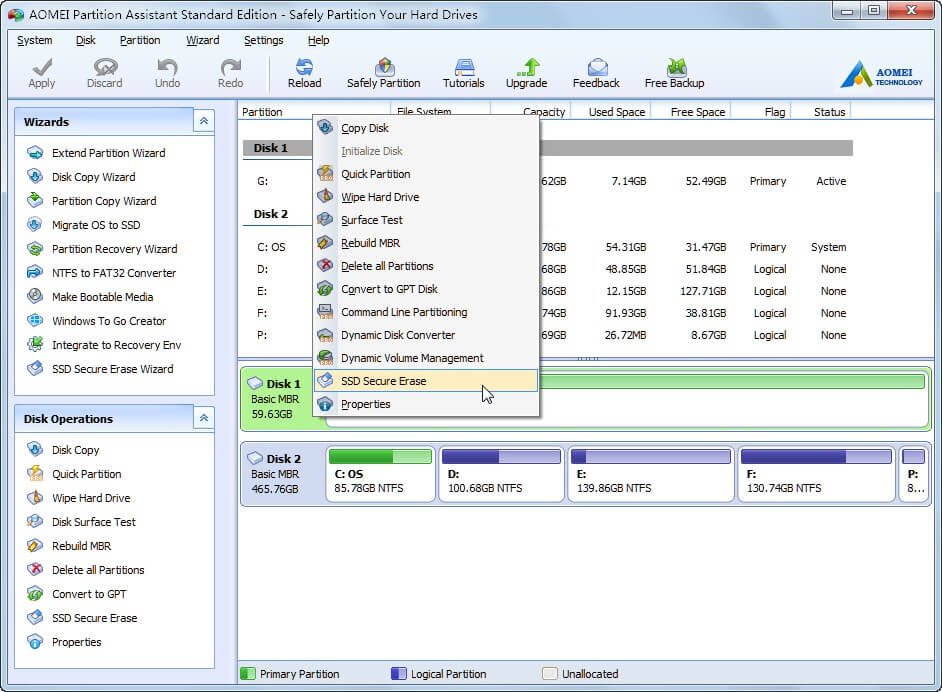Open Properties in Disk Operations panel
Image resolution: width=942 pixels, height=692 pixels.
pos(76,642)
